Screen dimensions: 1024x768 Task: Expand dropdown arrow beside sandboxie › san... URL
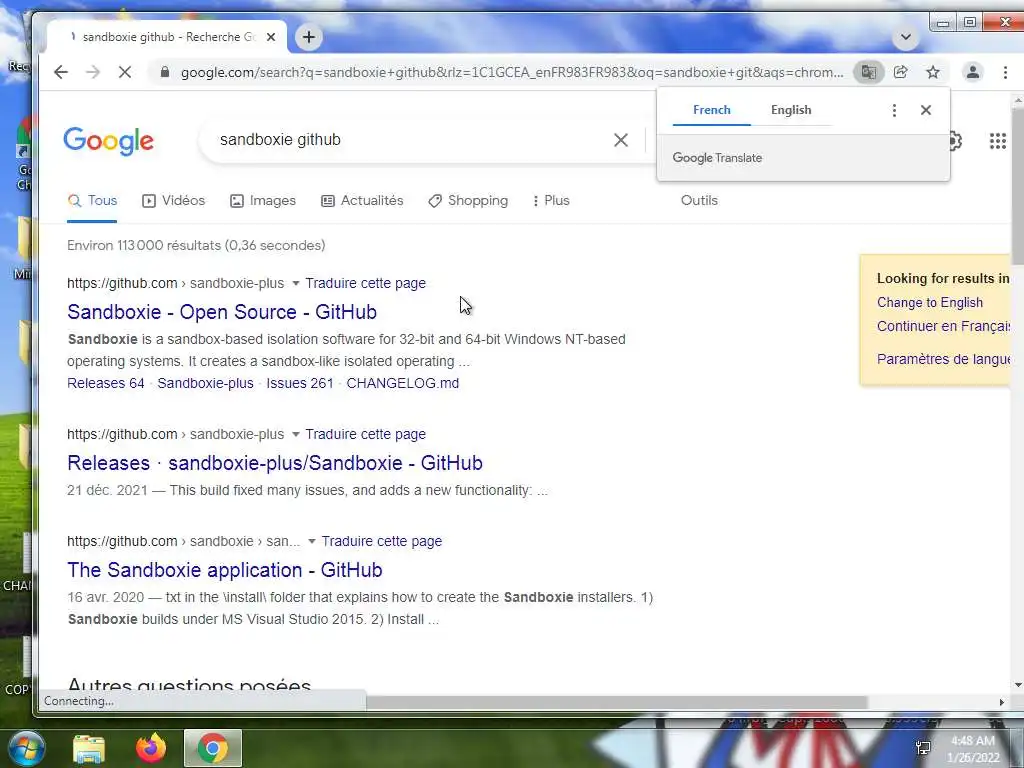click(312, 541)
